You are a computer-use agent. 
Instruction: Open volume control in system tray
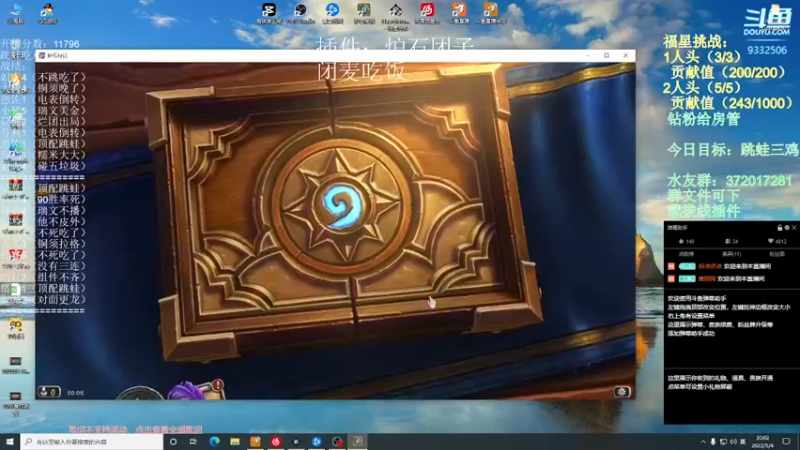[x=733, y=442]
